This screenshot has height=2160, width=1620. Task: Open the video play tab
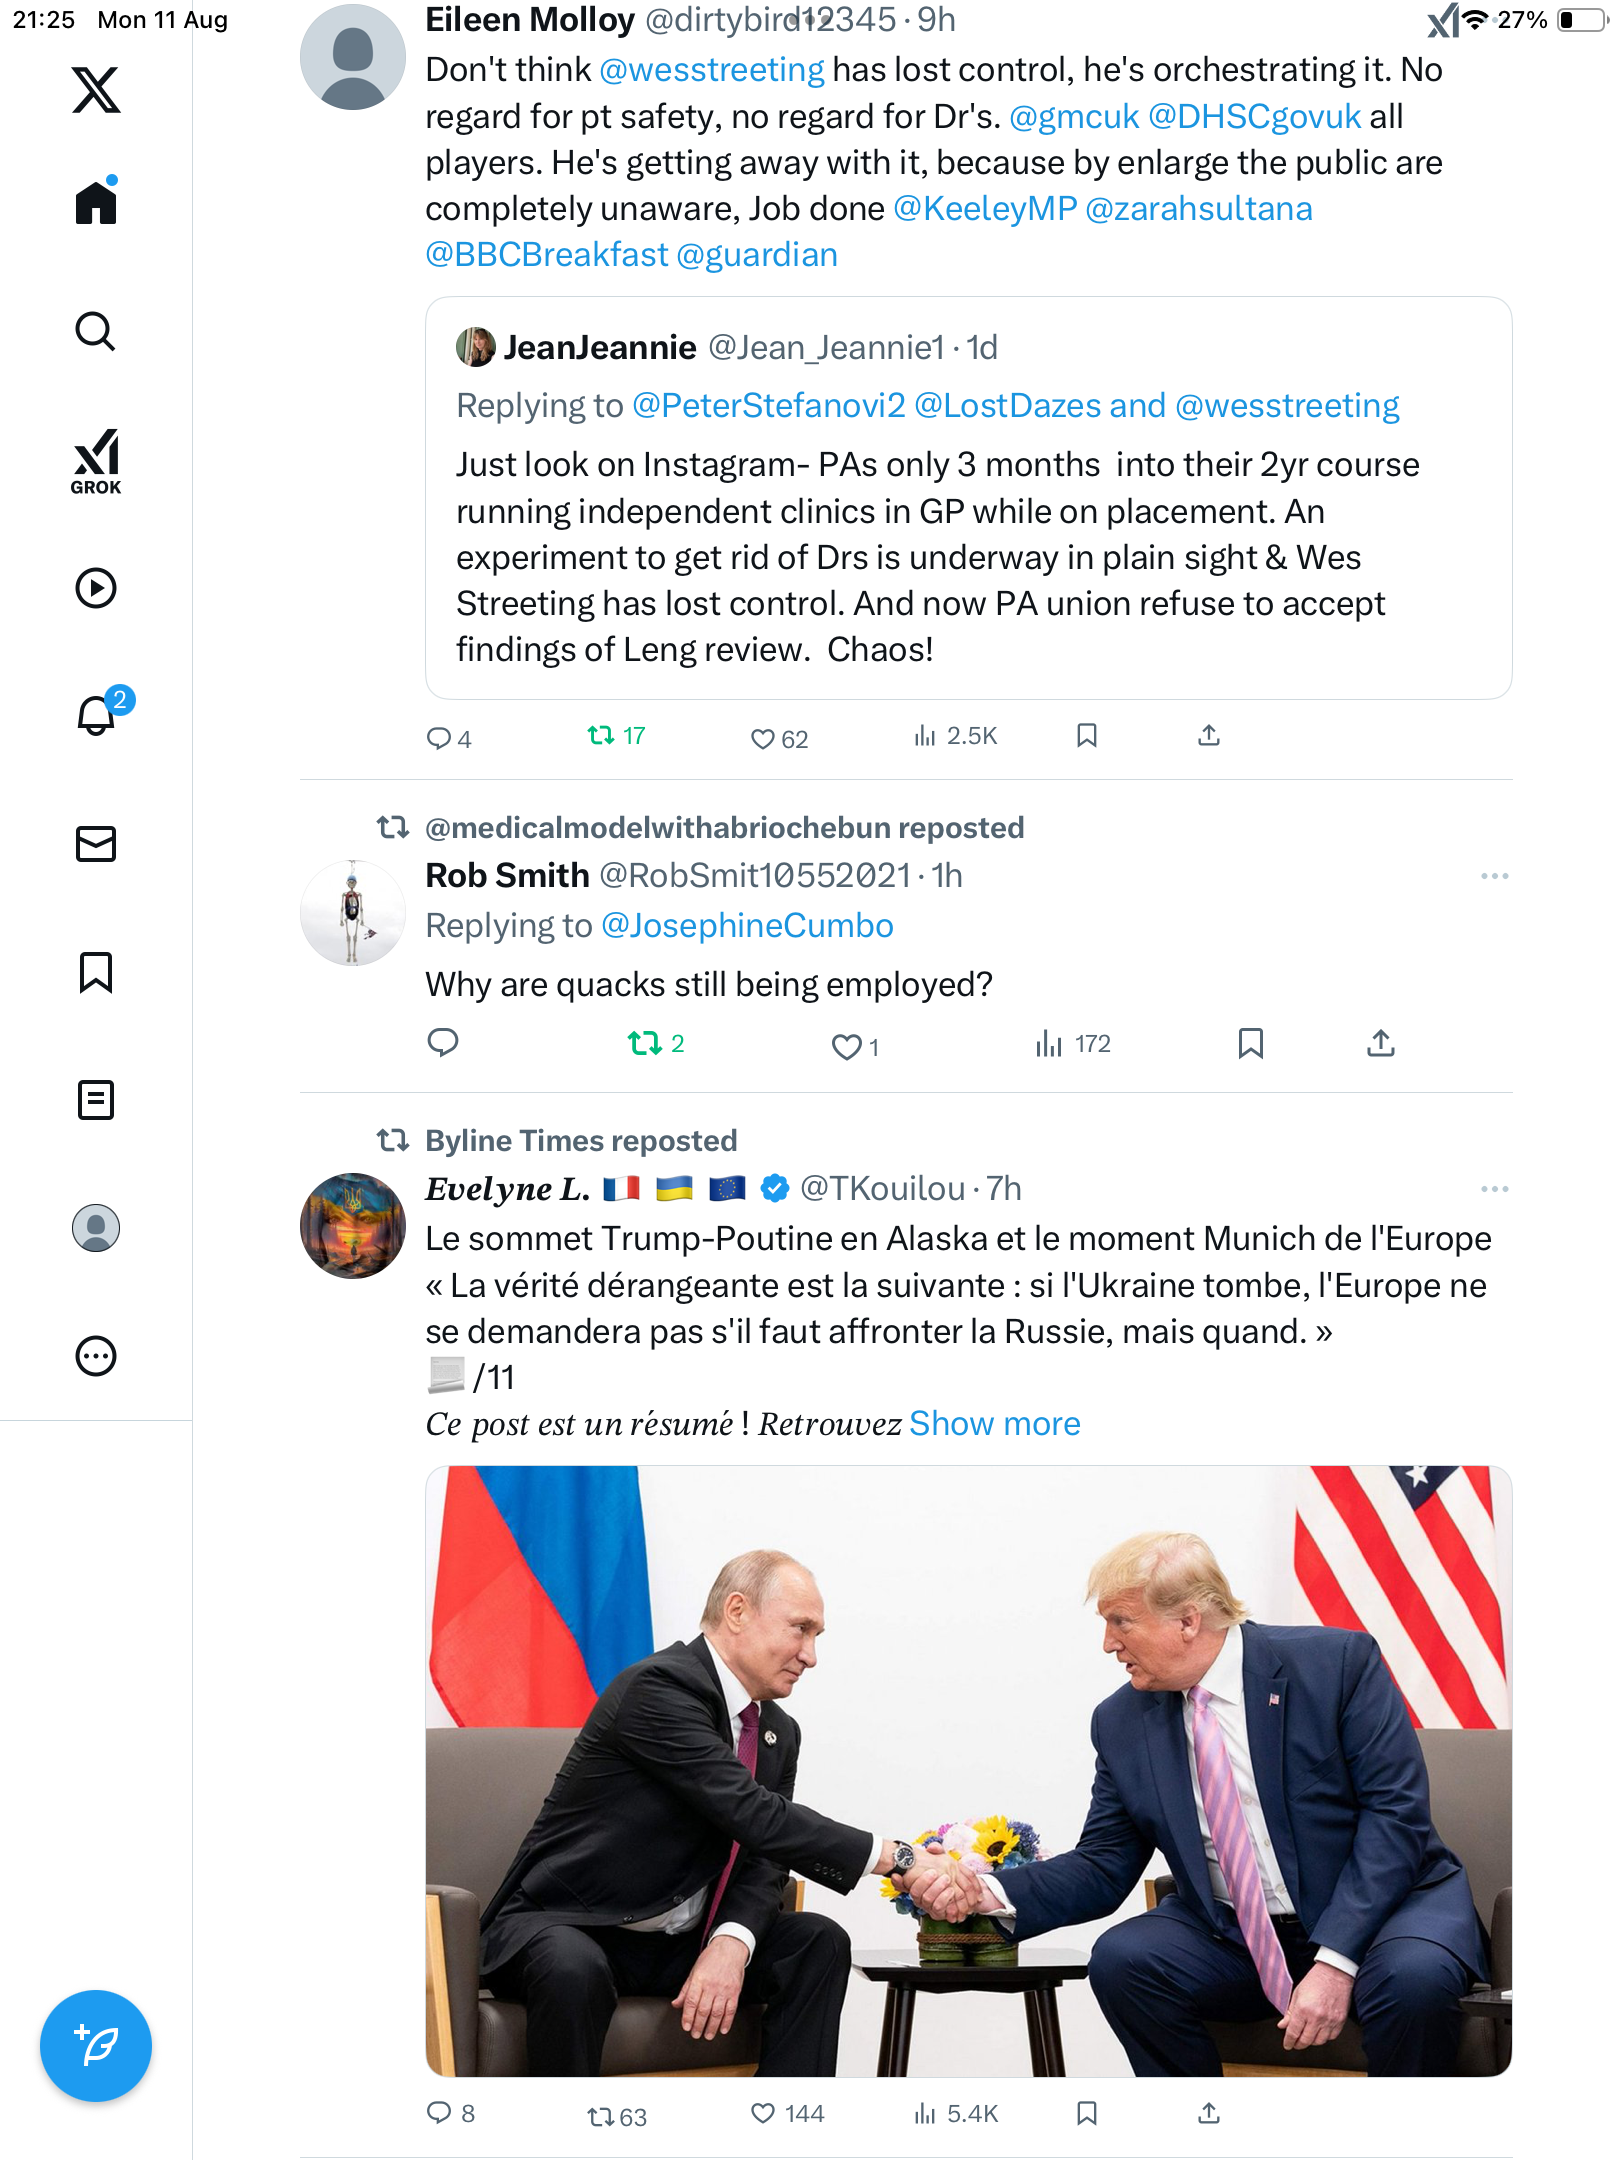pos(96,588)
